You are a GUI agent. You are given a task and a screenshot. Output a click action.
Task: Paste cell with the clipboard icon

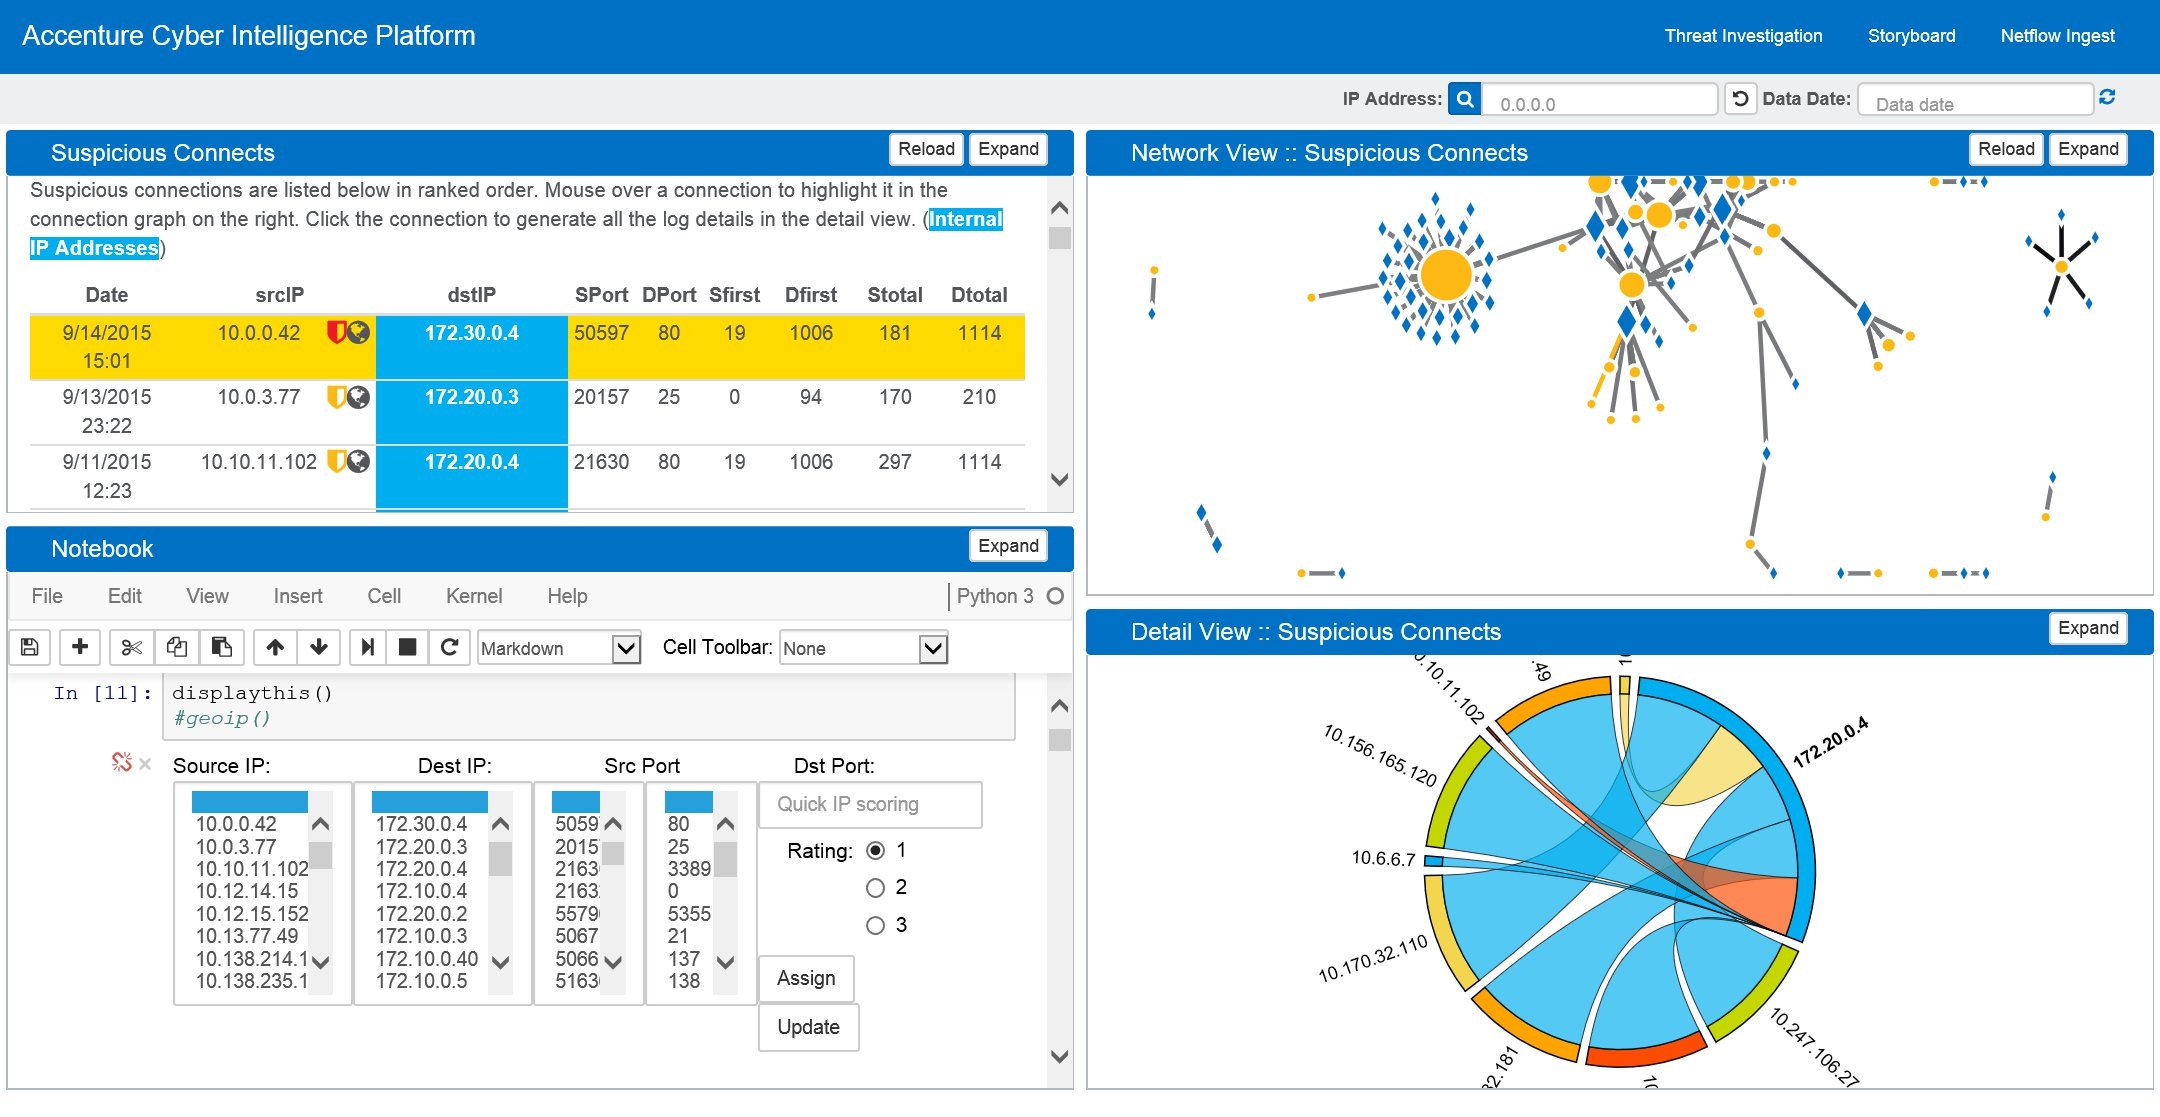coord(222,647)
